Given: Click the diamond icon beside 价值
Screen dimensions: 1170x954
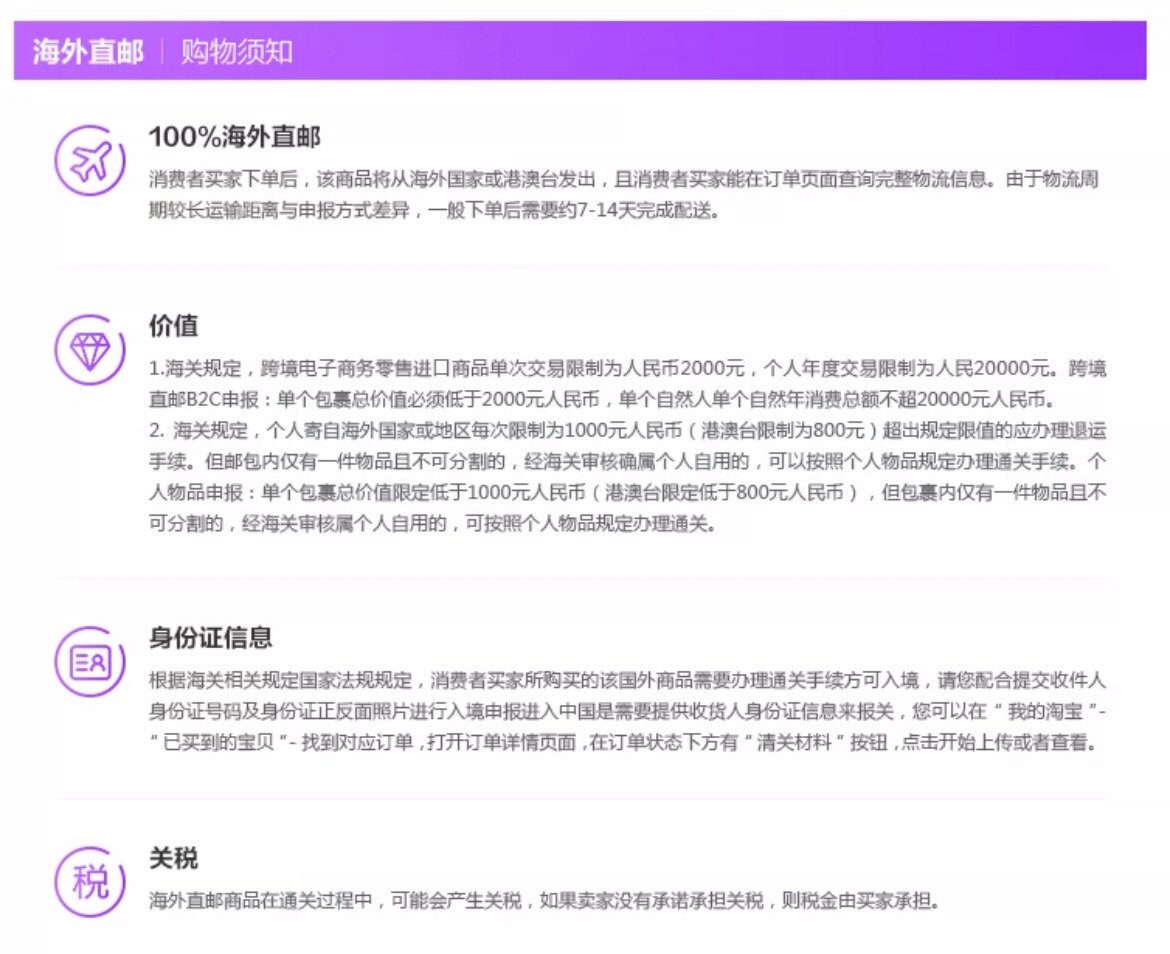Looking at the screenshot, I should click(90, 350).
